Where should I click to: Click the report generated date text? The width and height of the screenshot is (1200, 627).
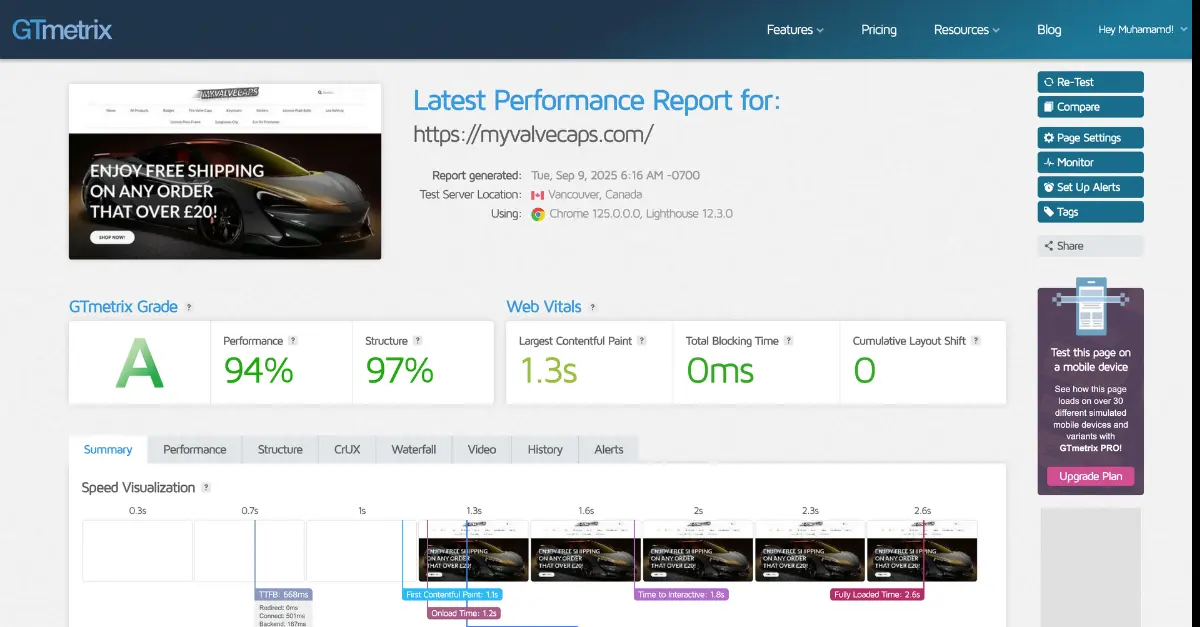616,175
